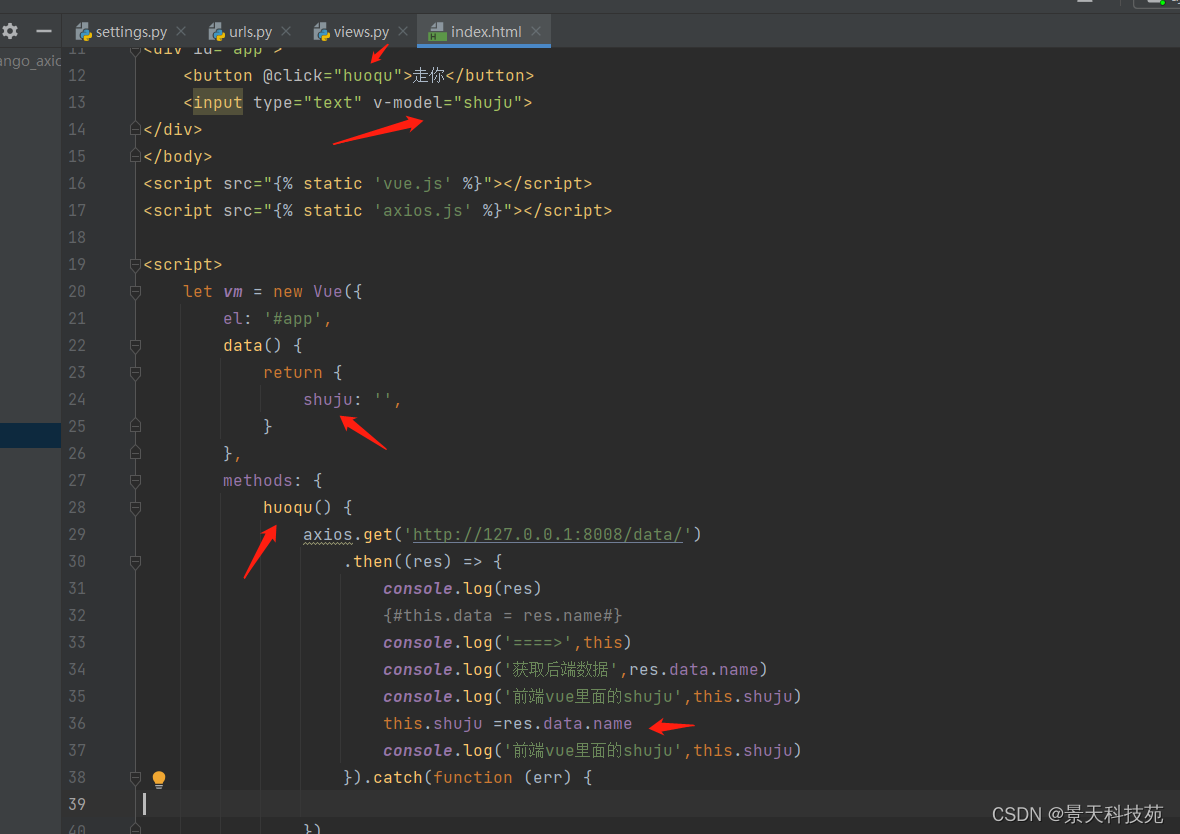Click v-model="shuju" attribute text
Image resolution: width=1180 pixels, height=834 pixels.
[x=448, y=102]
